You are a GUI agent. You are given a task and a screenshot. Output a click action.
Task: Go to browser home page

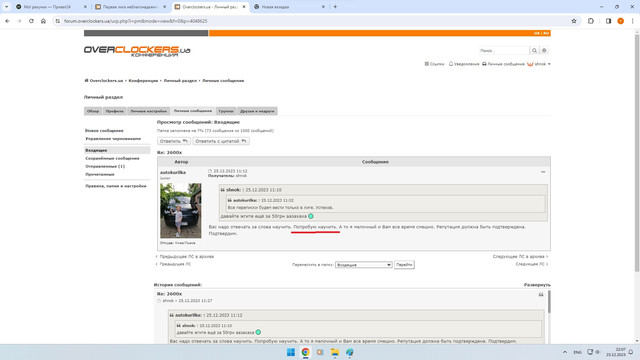[x=43, y=21]
